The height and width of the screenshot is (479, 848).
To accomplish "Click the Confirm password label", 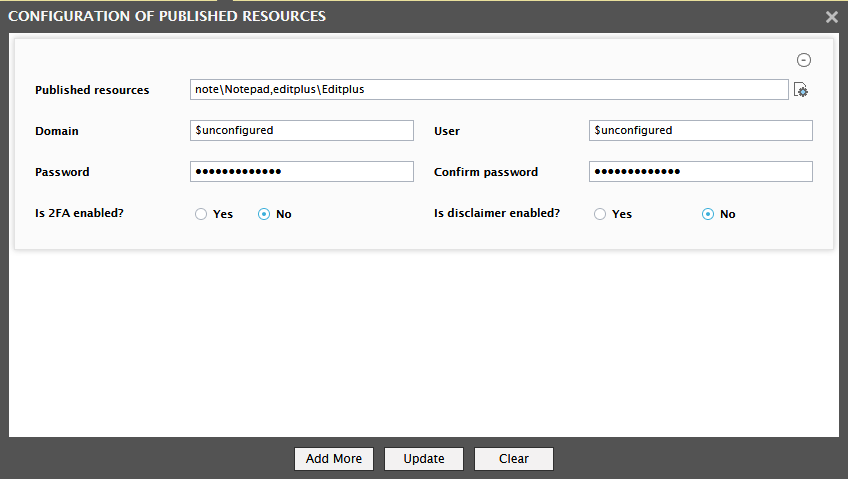I will point(486,172).
